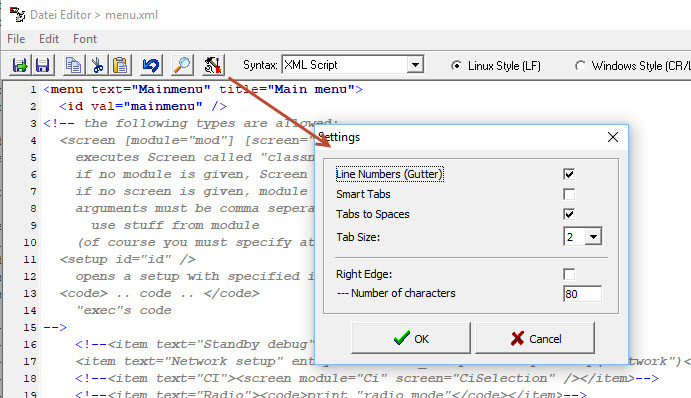Click the 'Right Edge:' label
Screen dimensions: 691x398
[x=364, y=274]
